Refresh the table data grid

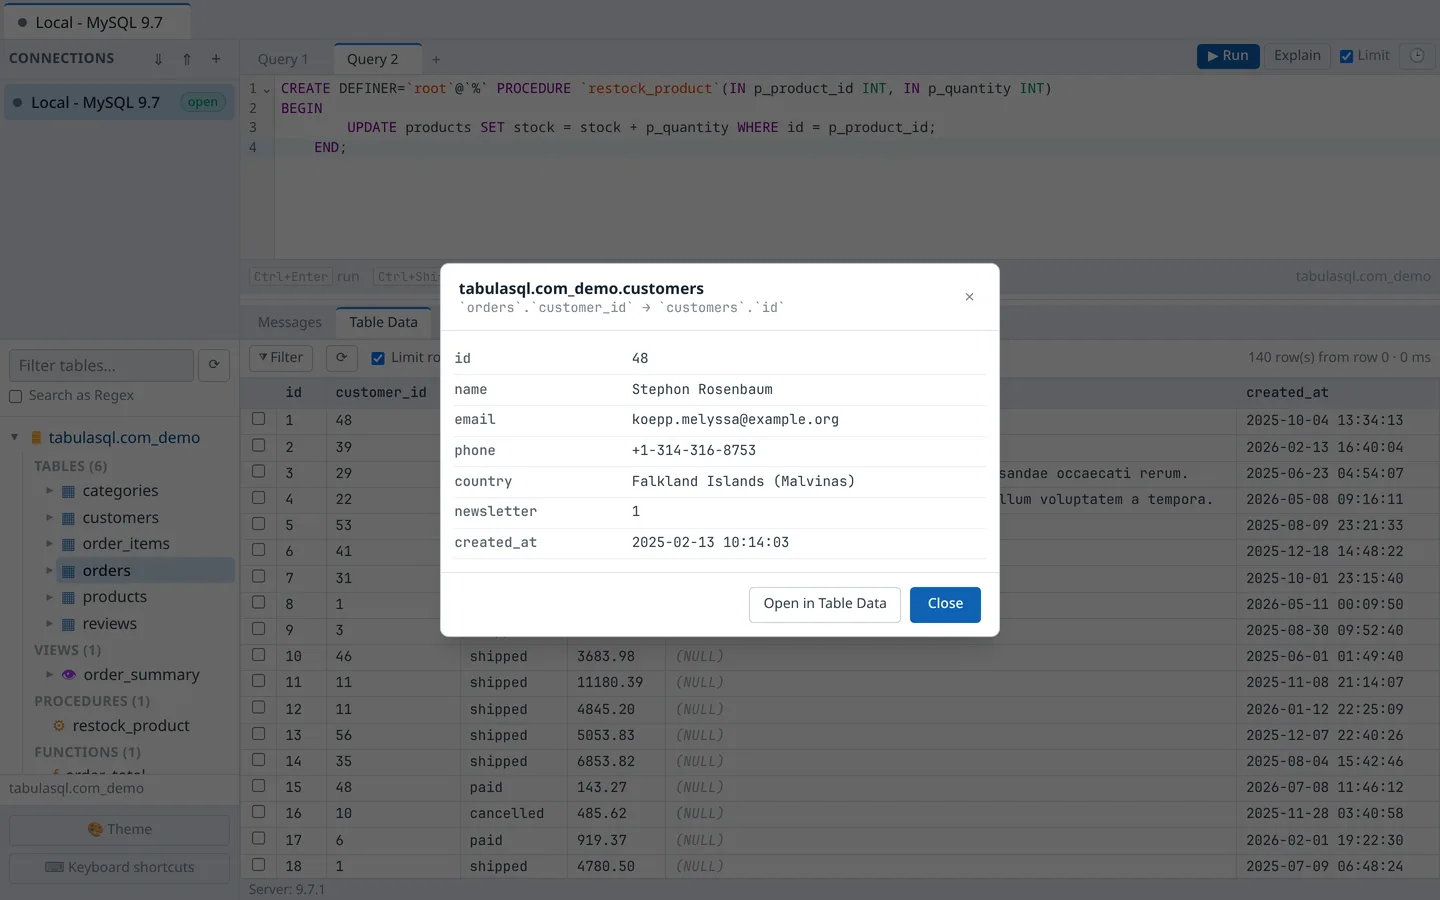coord(341,358)
